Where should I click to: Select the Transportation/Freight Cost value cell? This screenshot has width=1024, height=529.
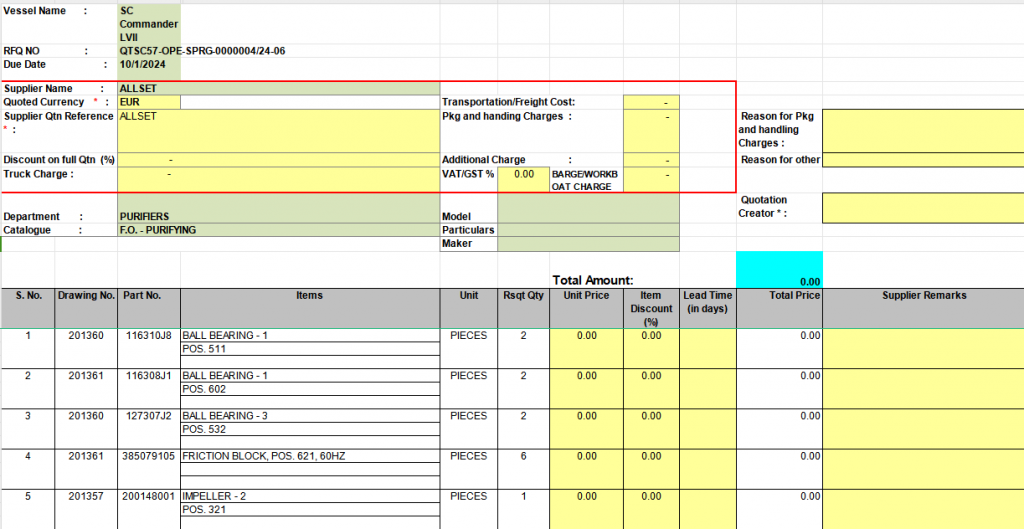(x=651, y=102)
